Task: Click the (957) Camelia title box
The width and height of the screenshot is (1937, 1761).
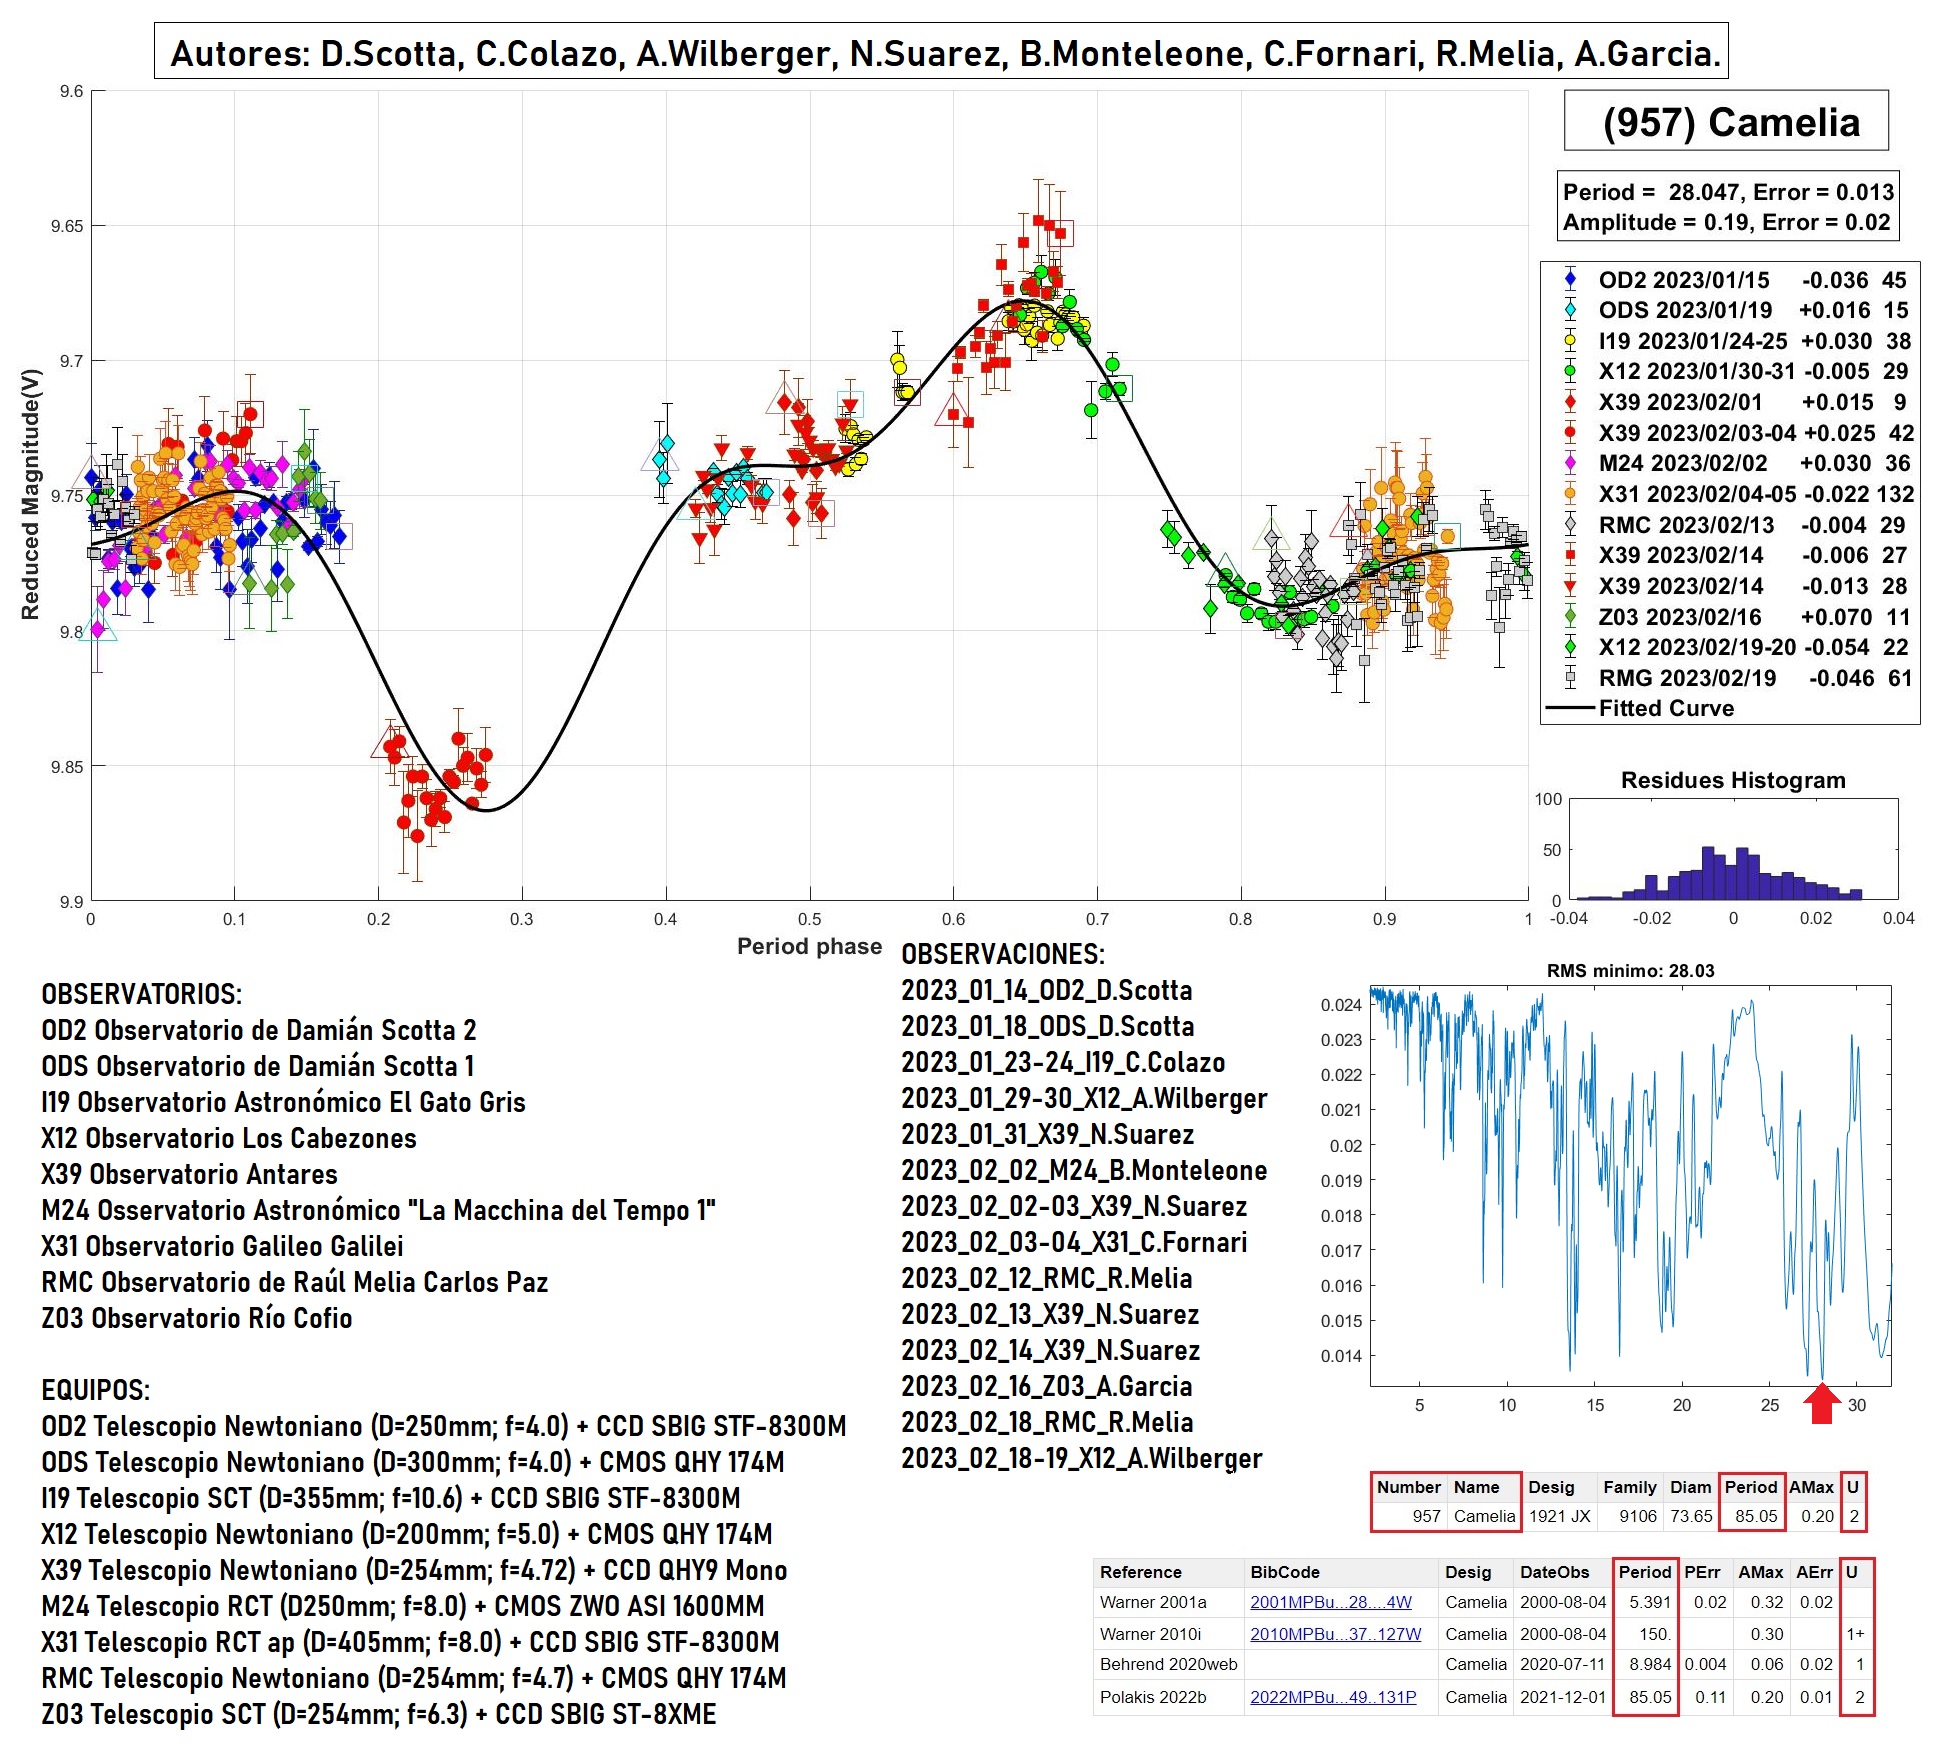Action: [x=1726, y=121]
